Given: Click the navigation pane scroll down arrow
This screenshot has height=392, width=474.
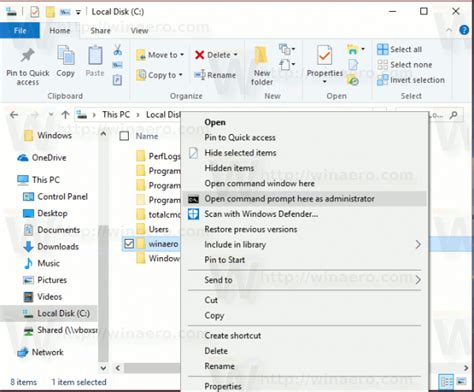Looking at the screenshot, I should point(103,368).
